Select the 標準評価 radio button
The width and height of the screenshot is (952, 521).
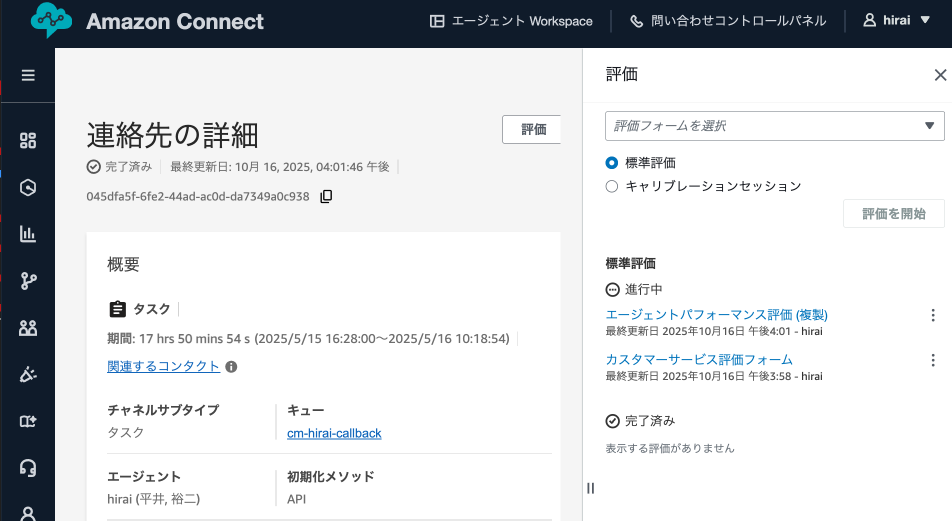tap(612, 163)
